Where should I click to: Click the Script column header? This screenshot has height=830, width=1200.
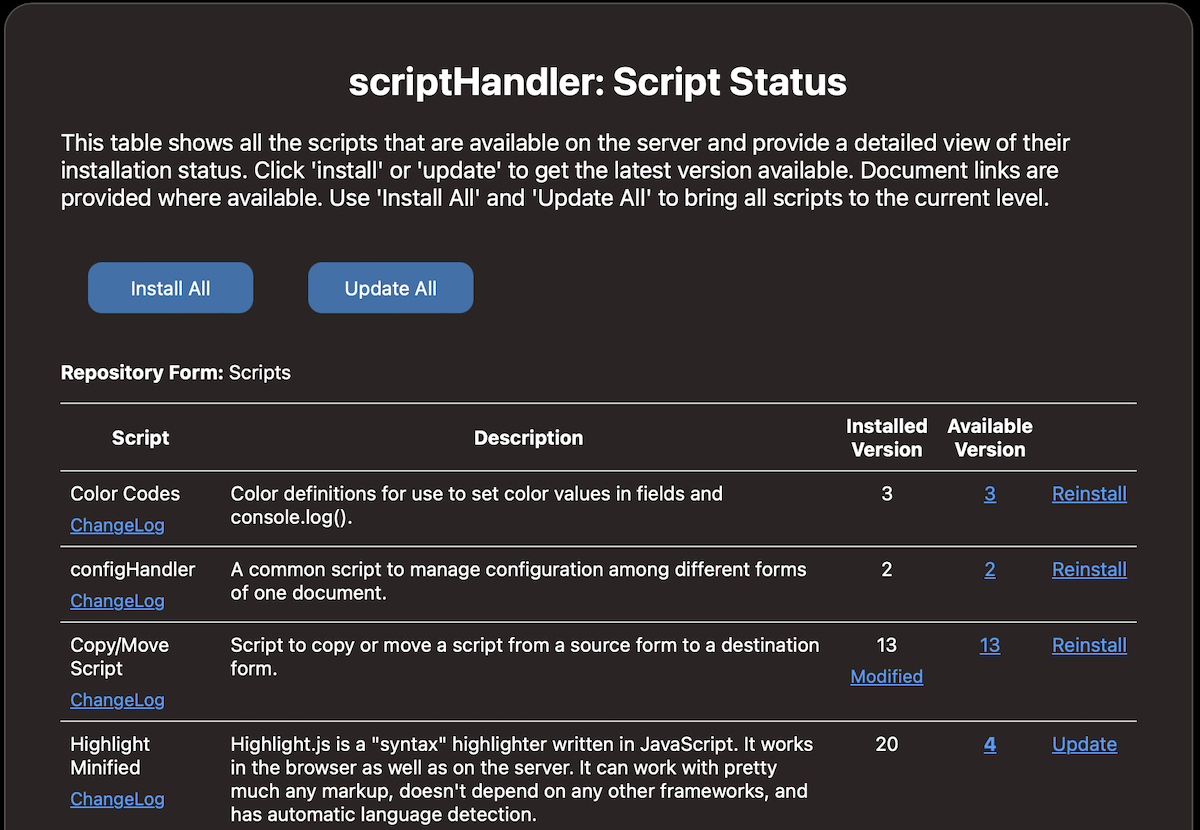140,437
